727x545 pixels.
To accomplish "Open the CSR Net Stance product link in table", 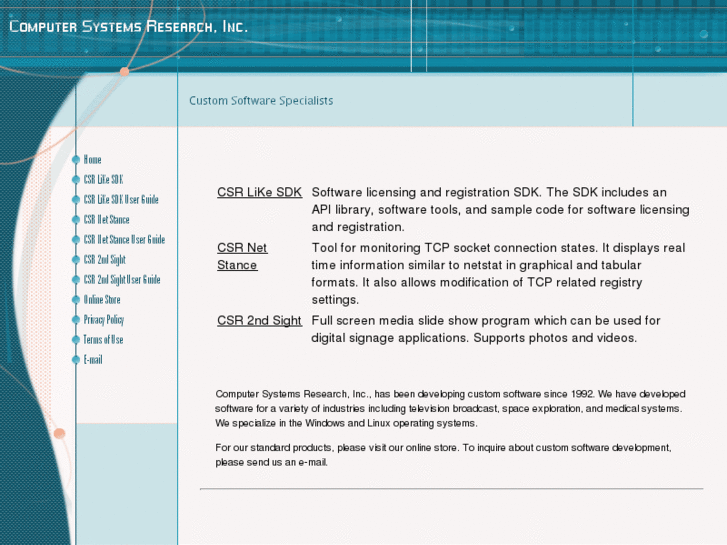I will [x=242, y=256].
